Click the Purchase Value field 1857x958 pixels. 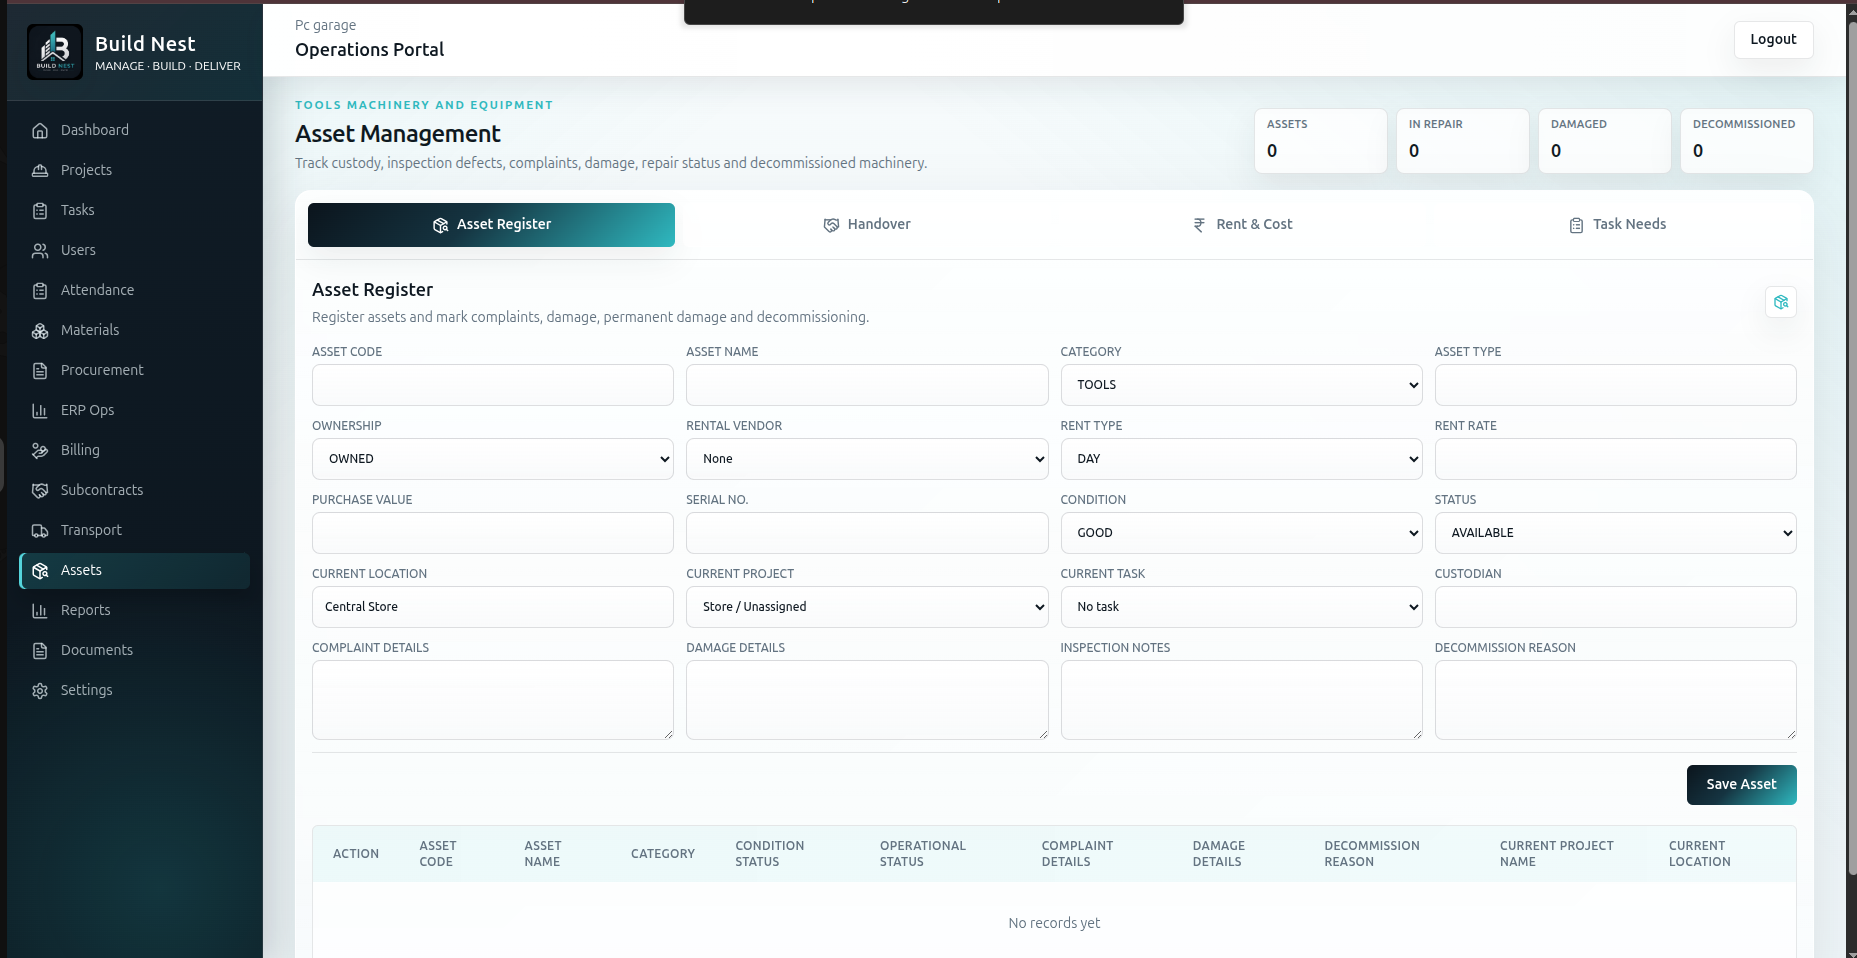click(x=493, y=533)
